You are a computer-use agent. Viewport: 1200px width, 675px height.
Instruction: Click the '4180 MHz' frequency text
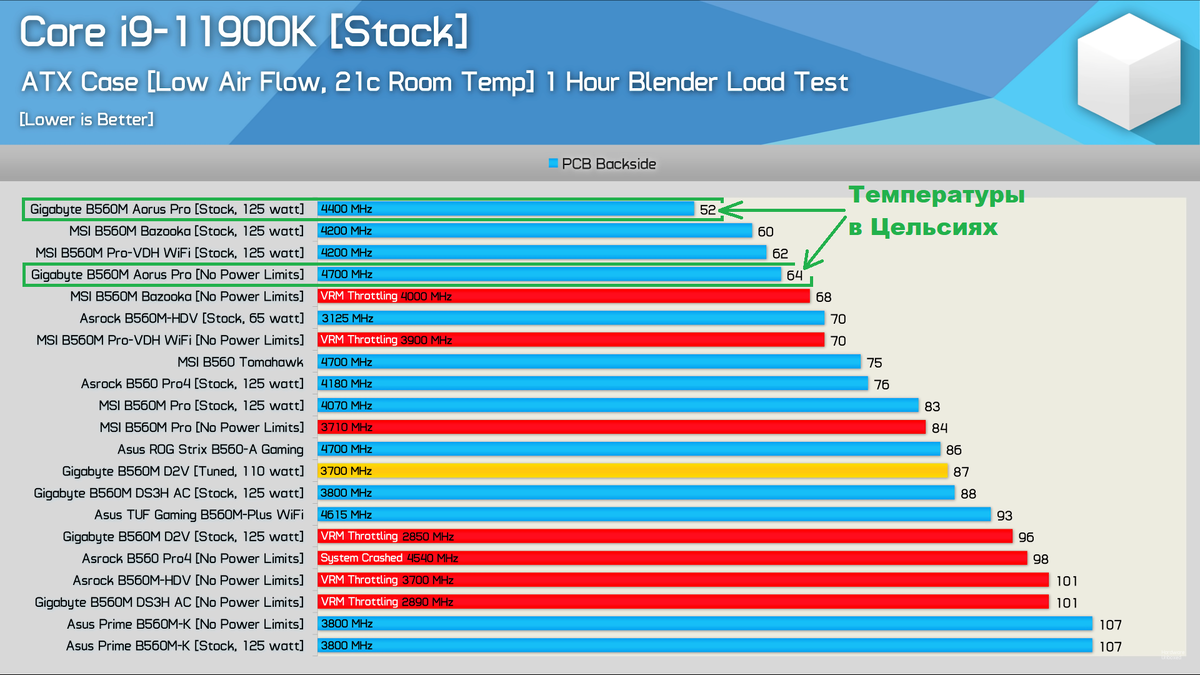[346, 384]
